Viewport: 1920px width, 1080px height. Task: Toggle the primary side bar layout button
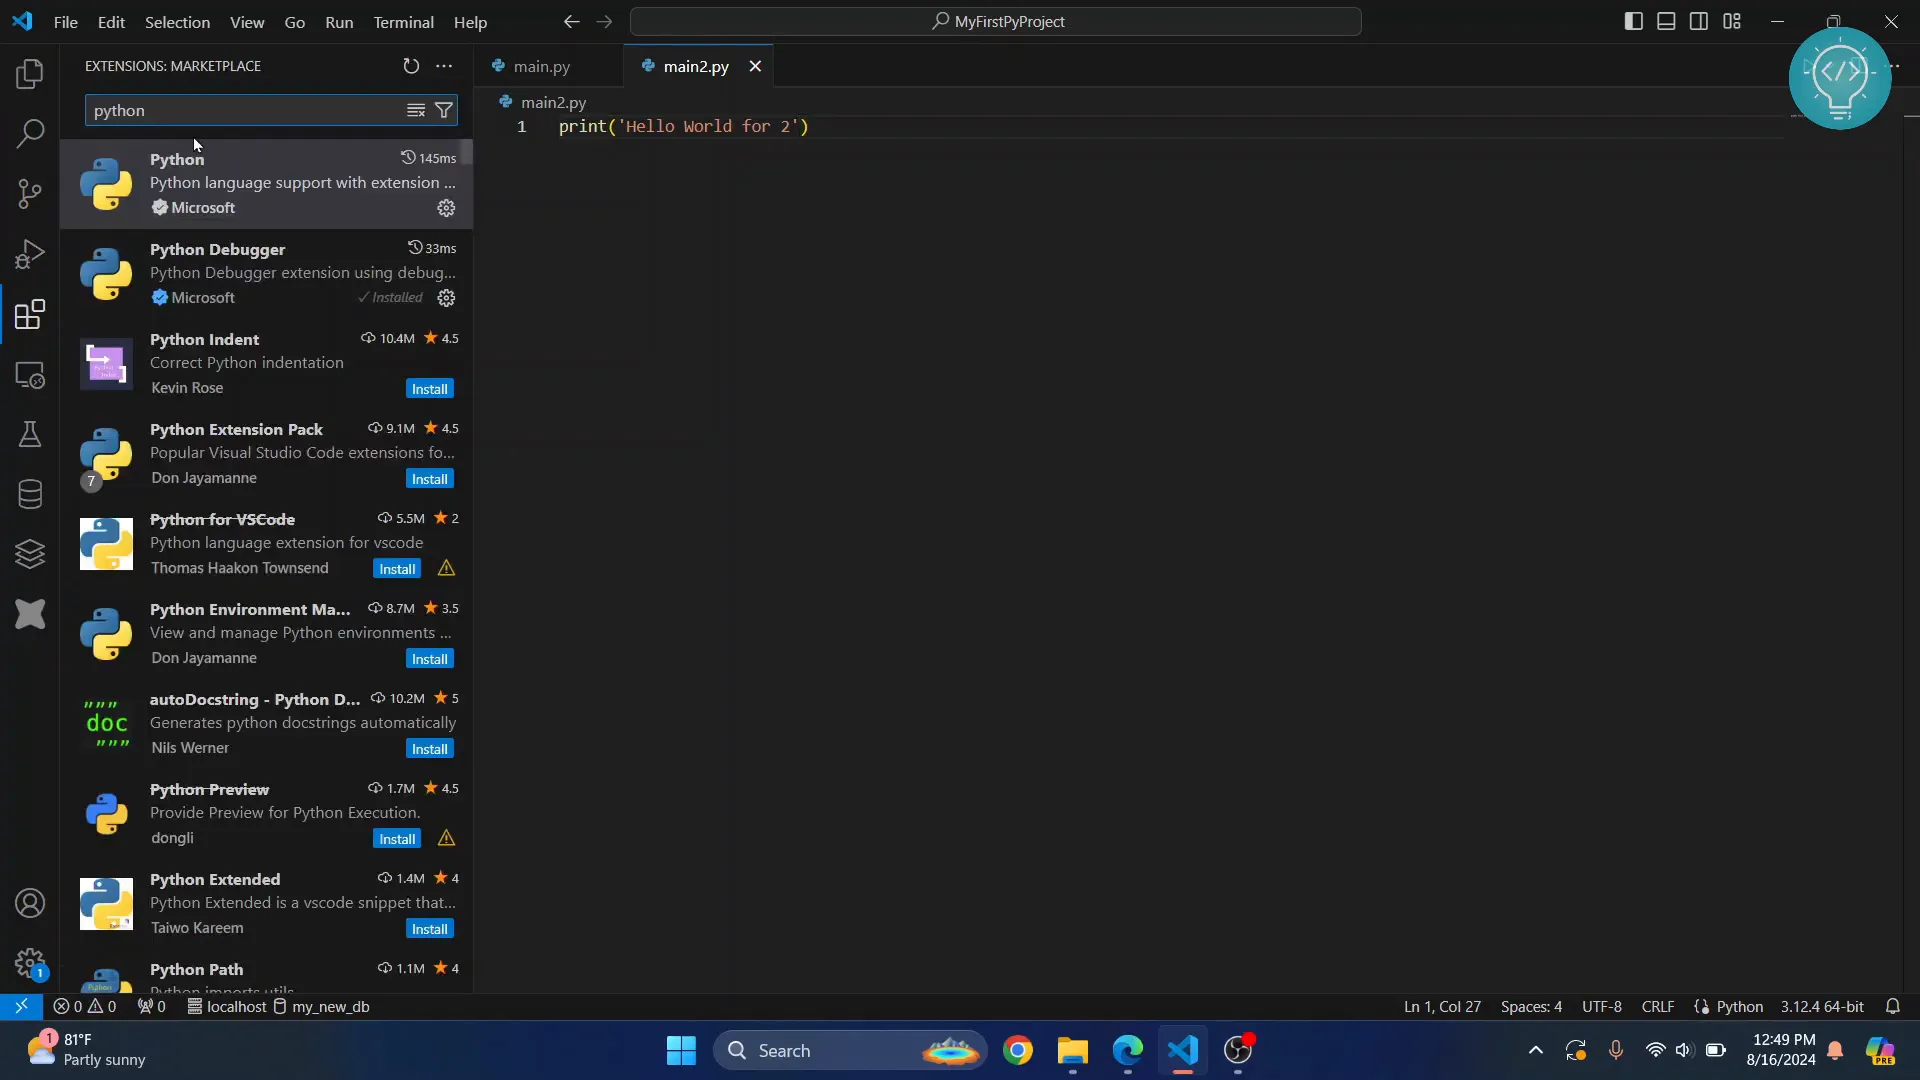pos(1634,21)
